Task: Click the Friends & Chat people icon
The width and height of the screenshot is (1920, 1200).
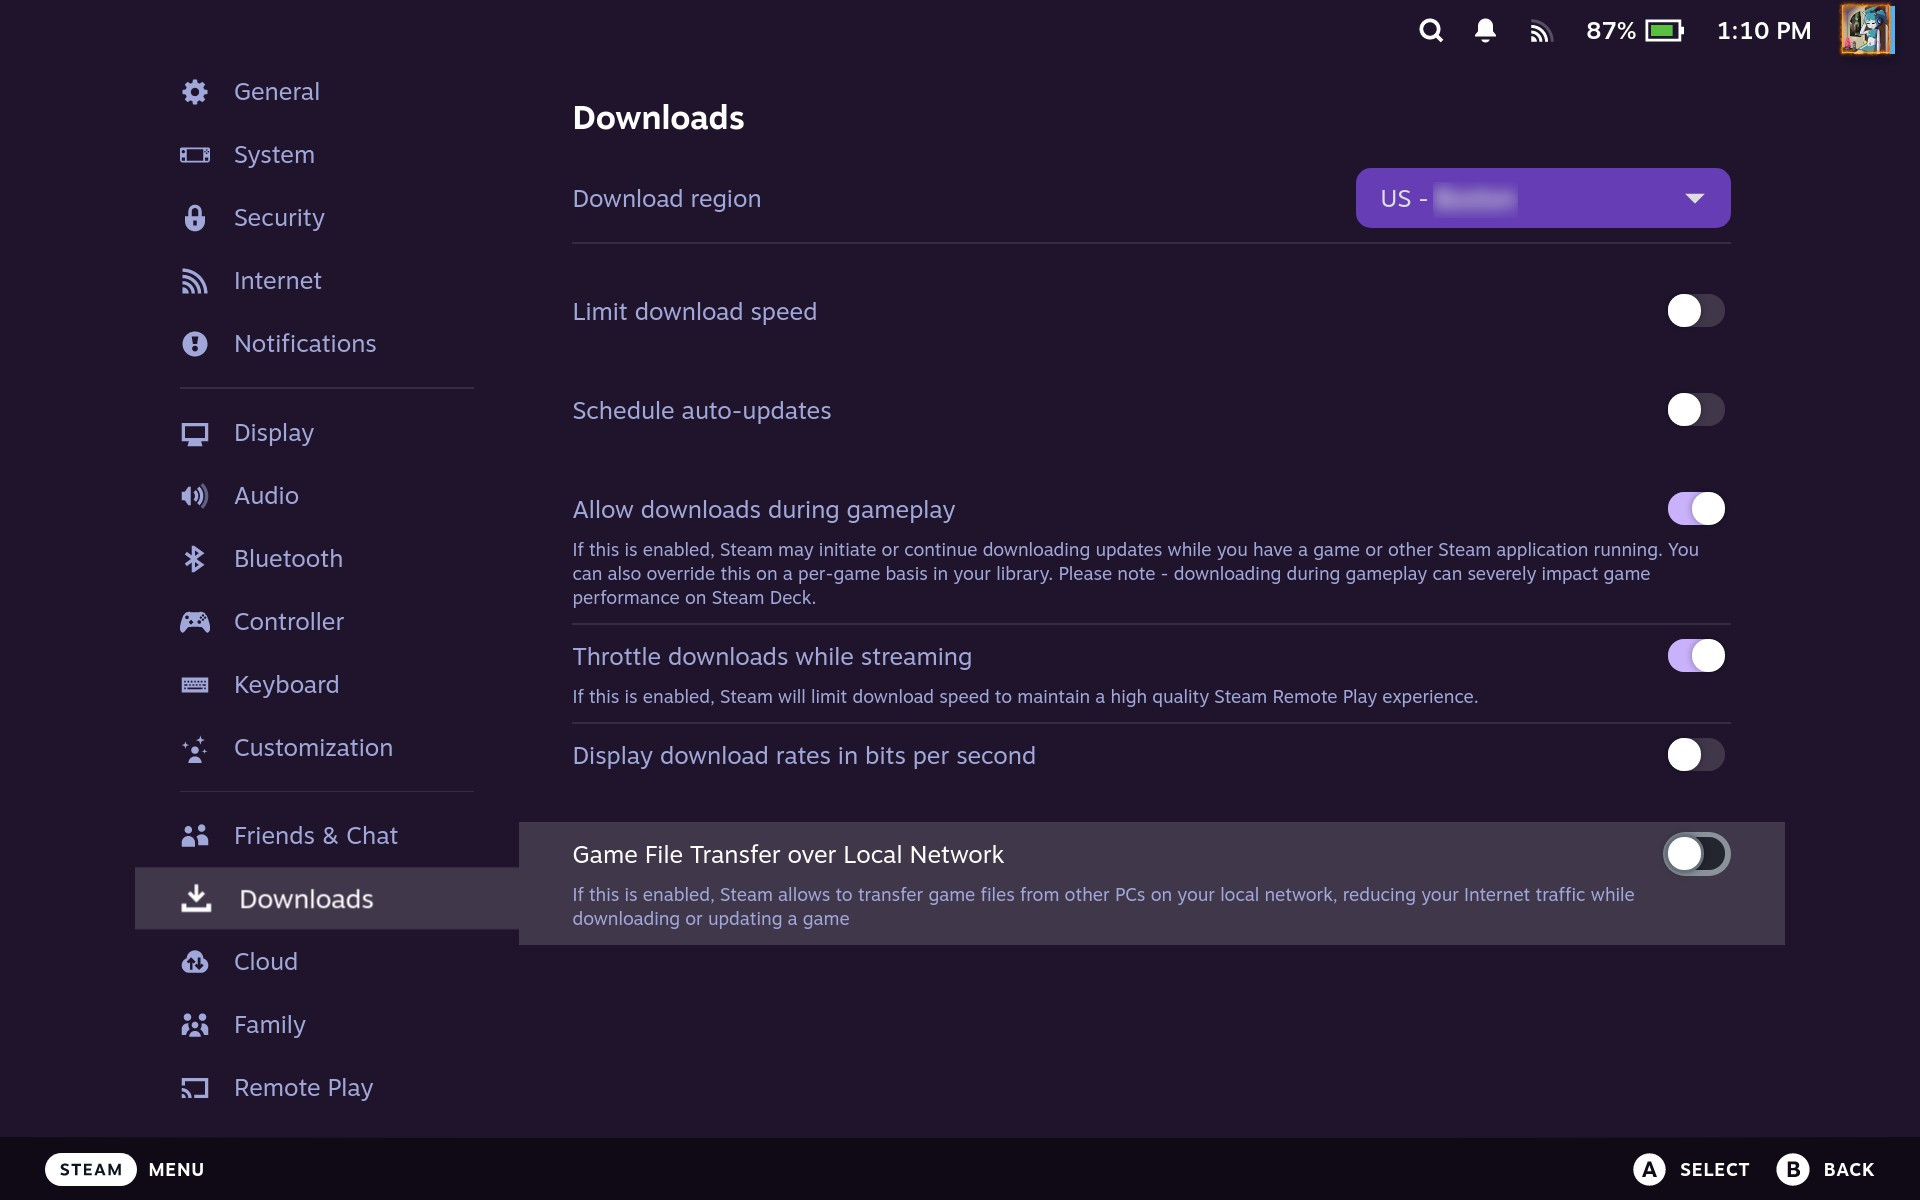Action: (x=195, y=836)
